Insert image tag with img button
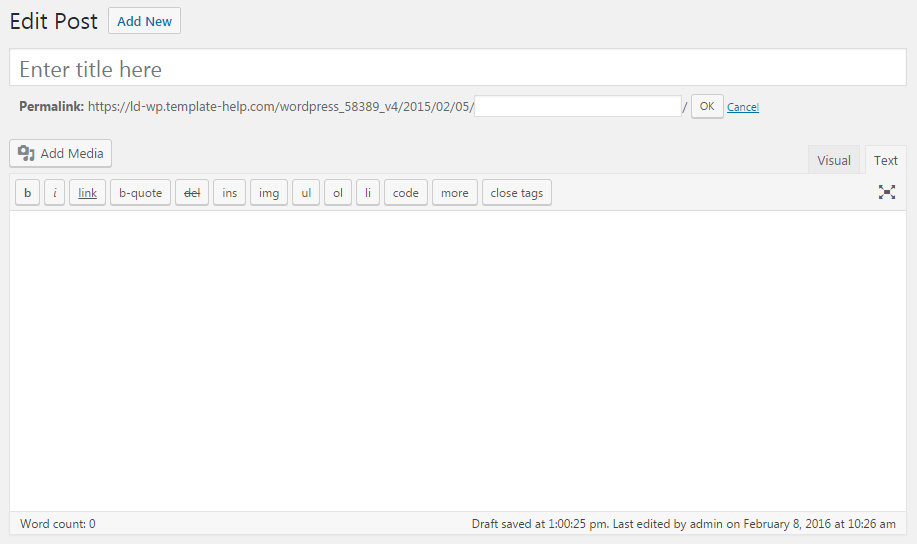The height and width of the screenshot is (544, 917). (x=269, y=192)
